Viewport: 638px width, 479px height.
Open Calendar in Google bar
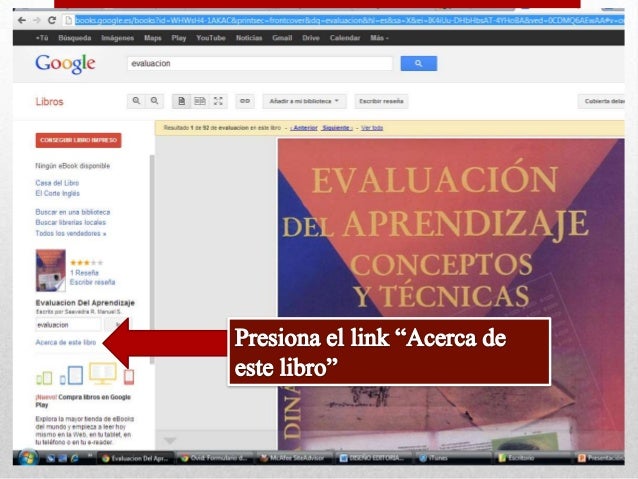(x=345, y=38)
